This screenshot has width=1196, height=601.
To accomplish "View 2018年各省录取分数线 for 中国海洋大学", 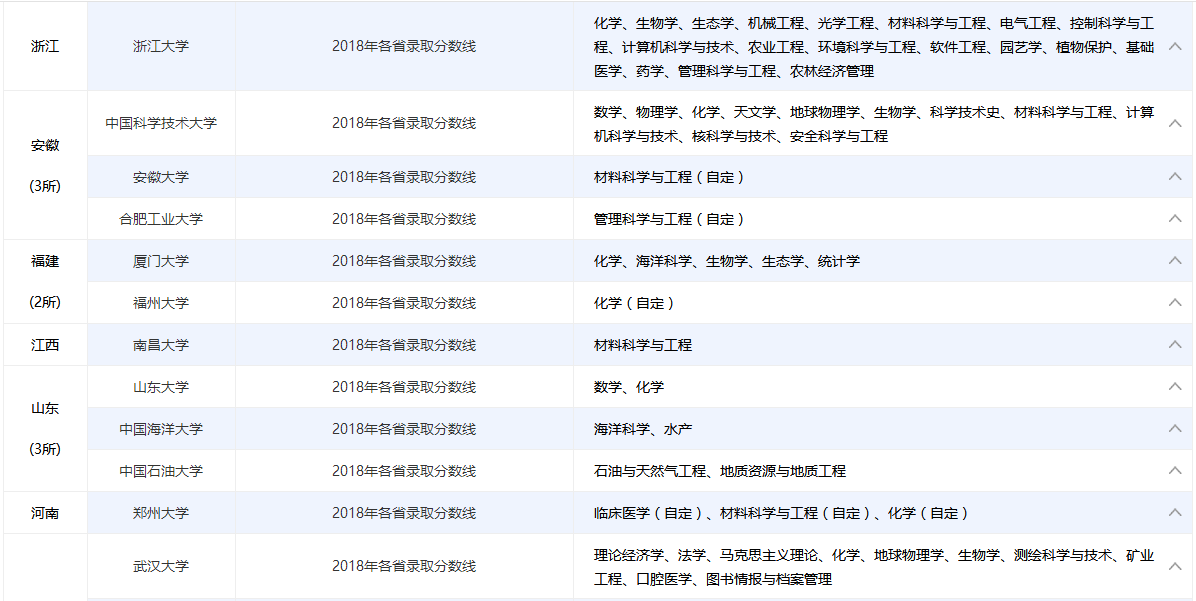I will pos(403,429).
